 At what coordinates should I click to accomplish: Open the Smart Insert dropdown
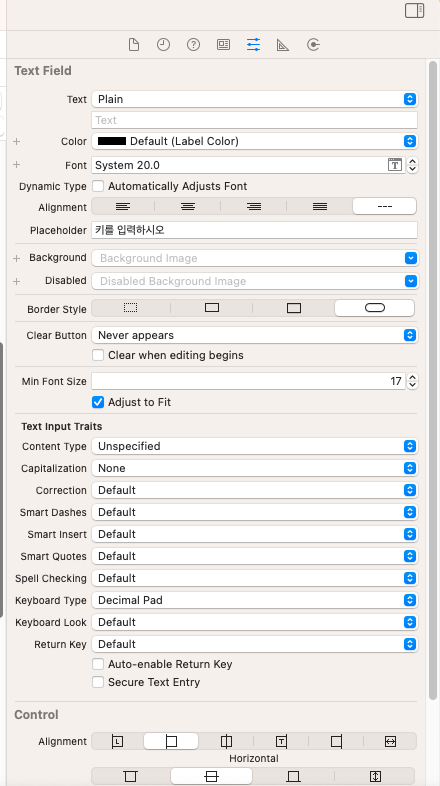pyautogui.click(x=255, y=534)
